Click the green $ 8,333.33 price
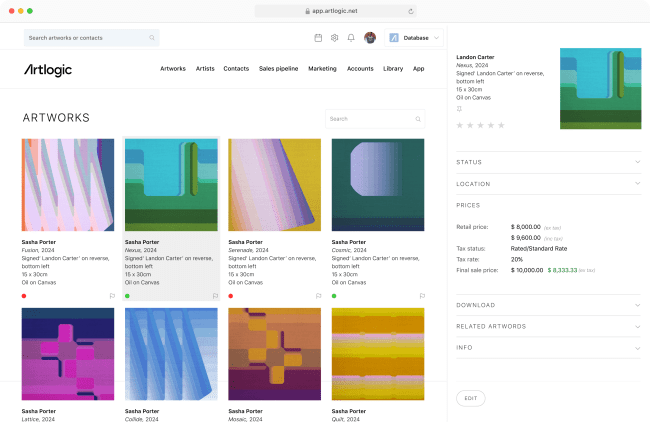This screenshot has width=650, height=422. coord(562,270)
